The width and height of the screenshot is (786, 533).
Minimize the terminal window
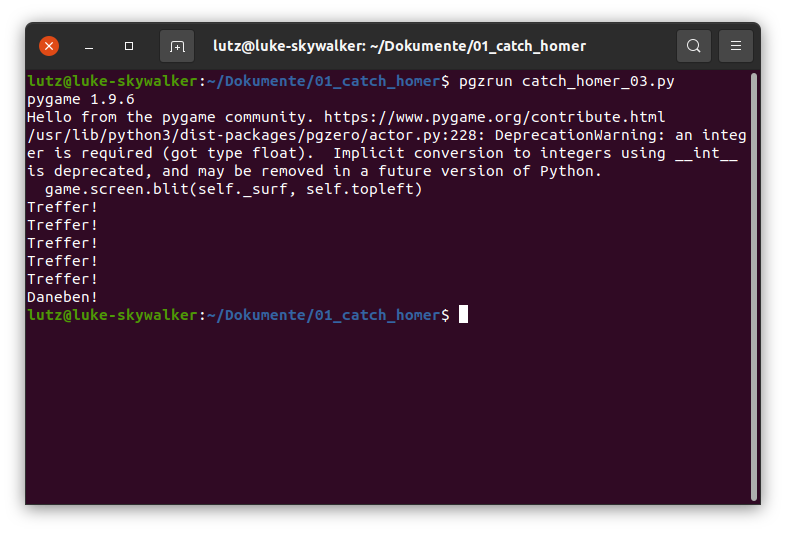(x=89, y=46)
